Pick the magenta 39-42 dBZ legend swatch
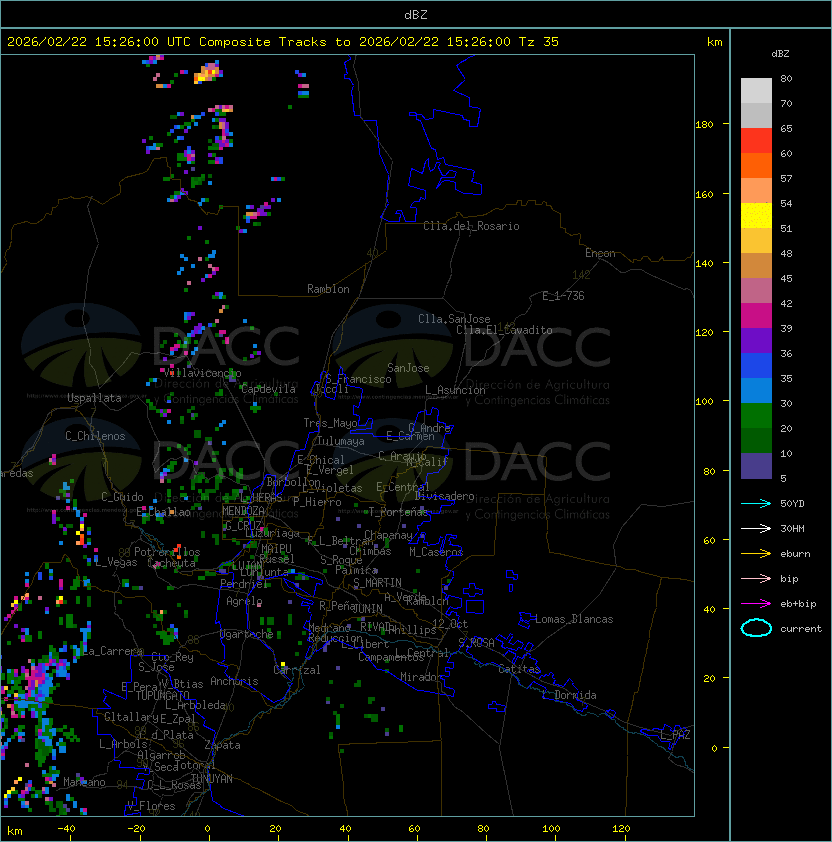Viewport: 832px width, 842px height. pos(756,316)
